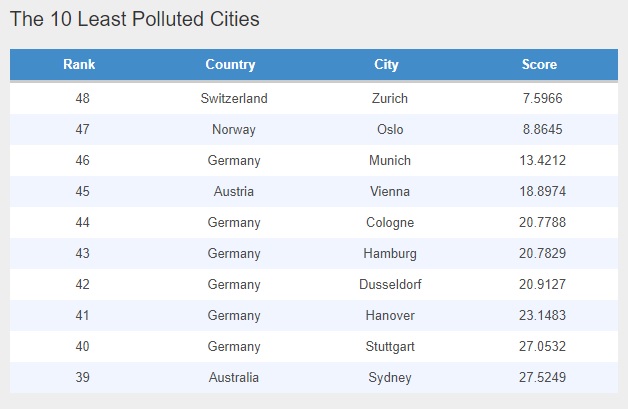Sort by the Country column header
This screenshot has height=409, width=628.
pos(230,65)
